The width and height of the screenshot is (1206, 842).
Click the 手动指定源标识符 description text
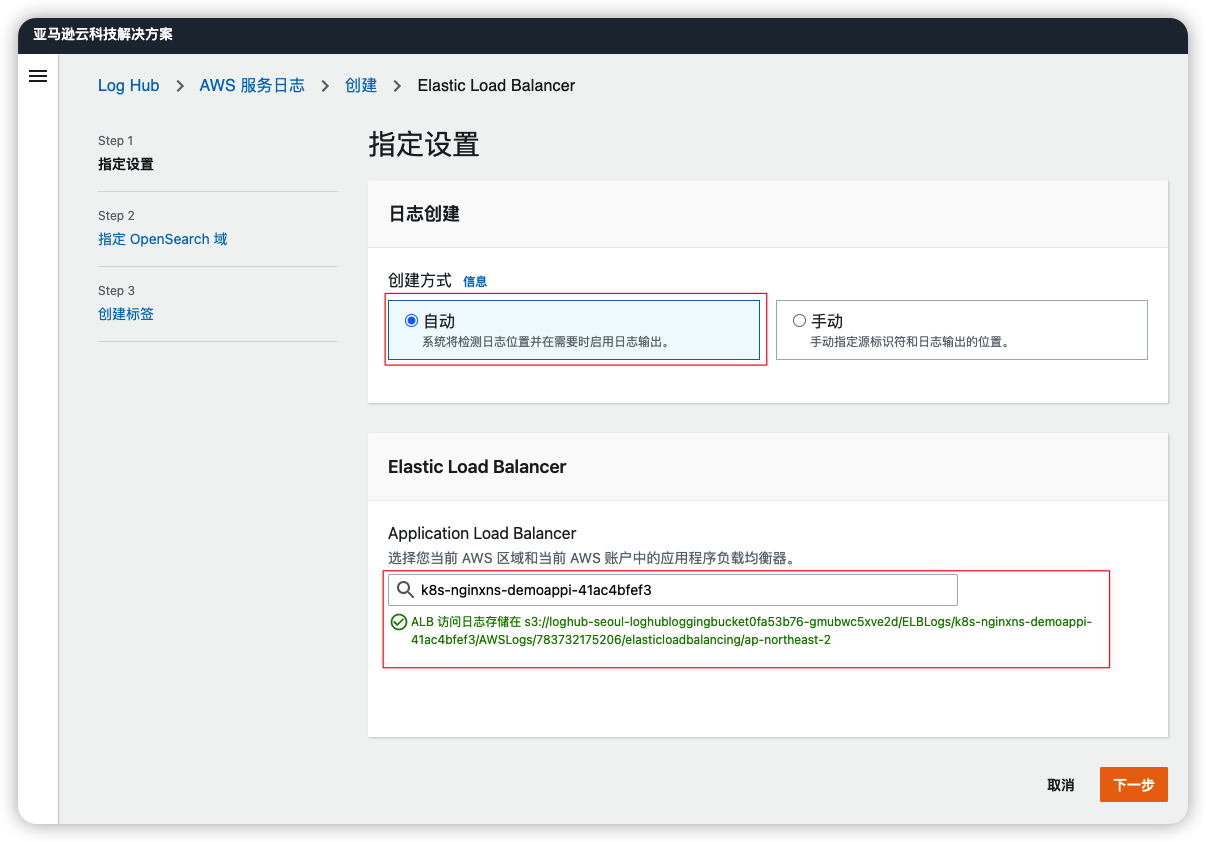pyautogui.click(x=910, y=342)
